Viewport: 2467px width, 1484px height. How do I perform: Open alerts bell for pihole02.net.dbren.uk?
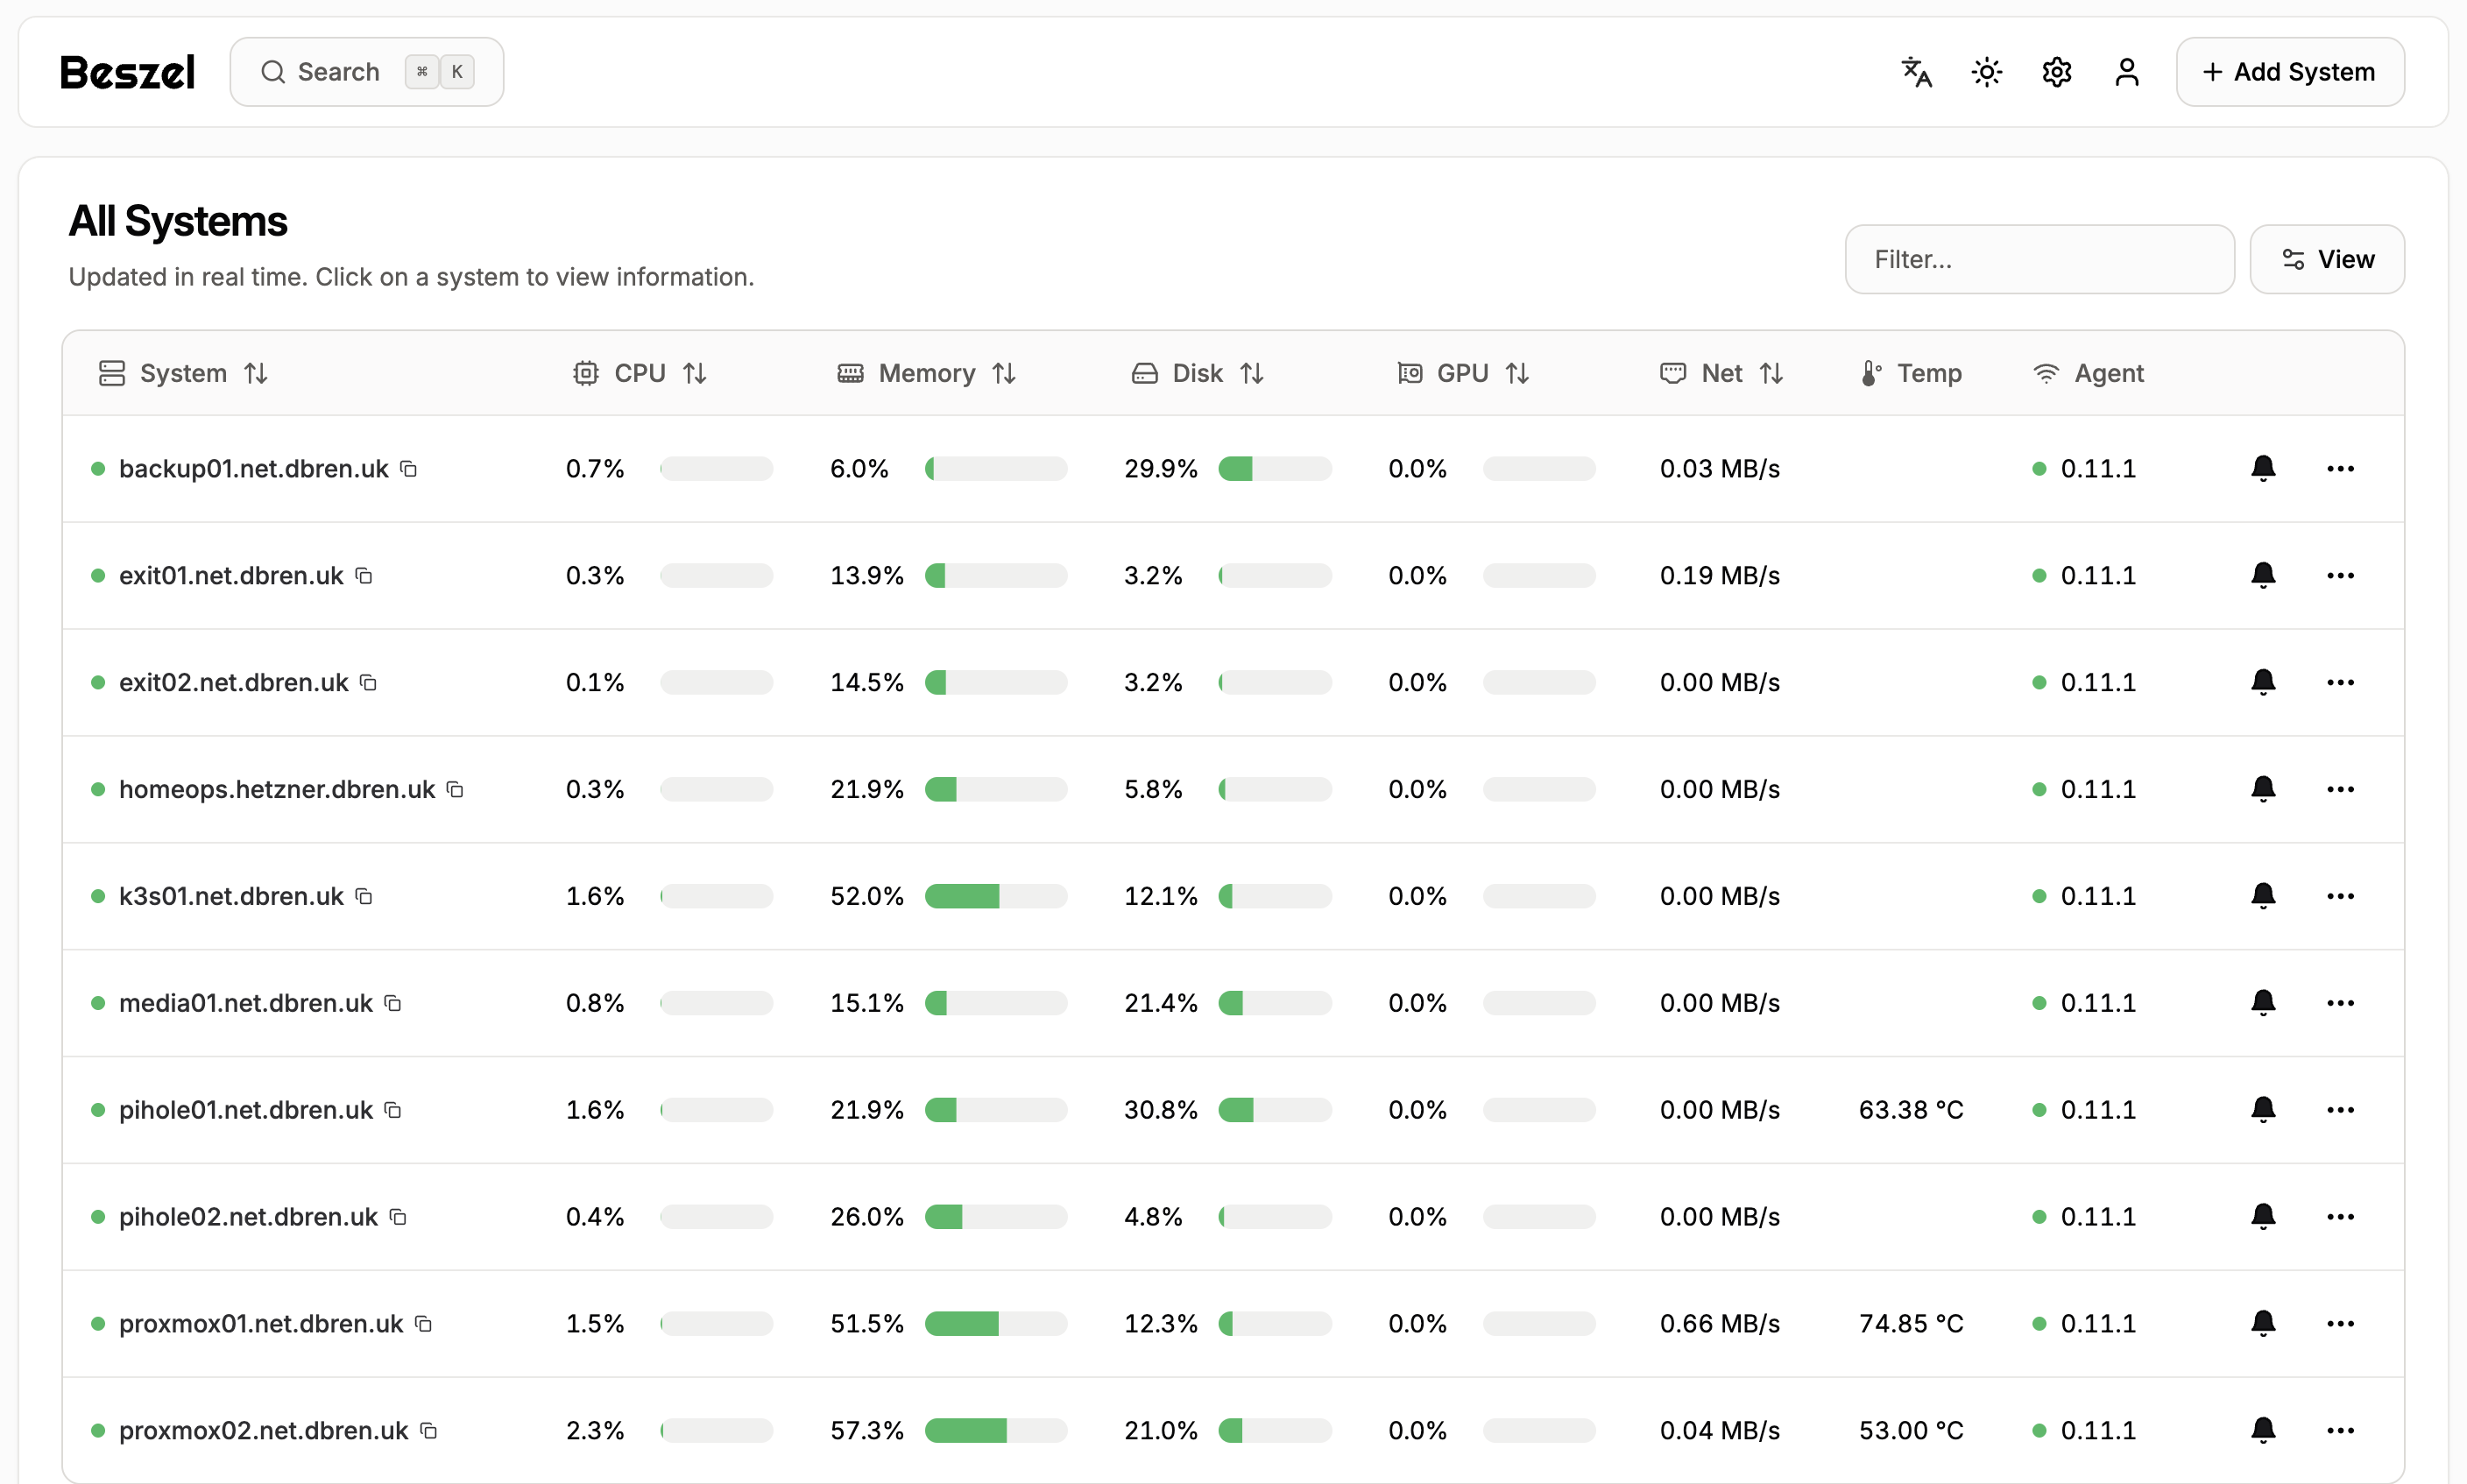point(2263,1217)
